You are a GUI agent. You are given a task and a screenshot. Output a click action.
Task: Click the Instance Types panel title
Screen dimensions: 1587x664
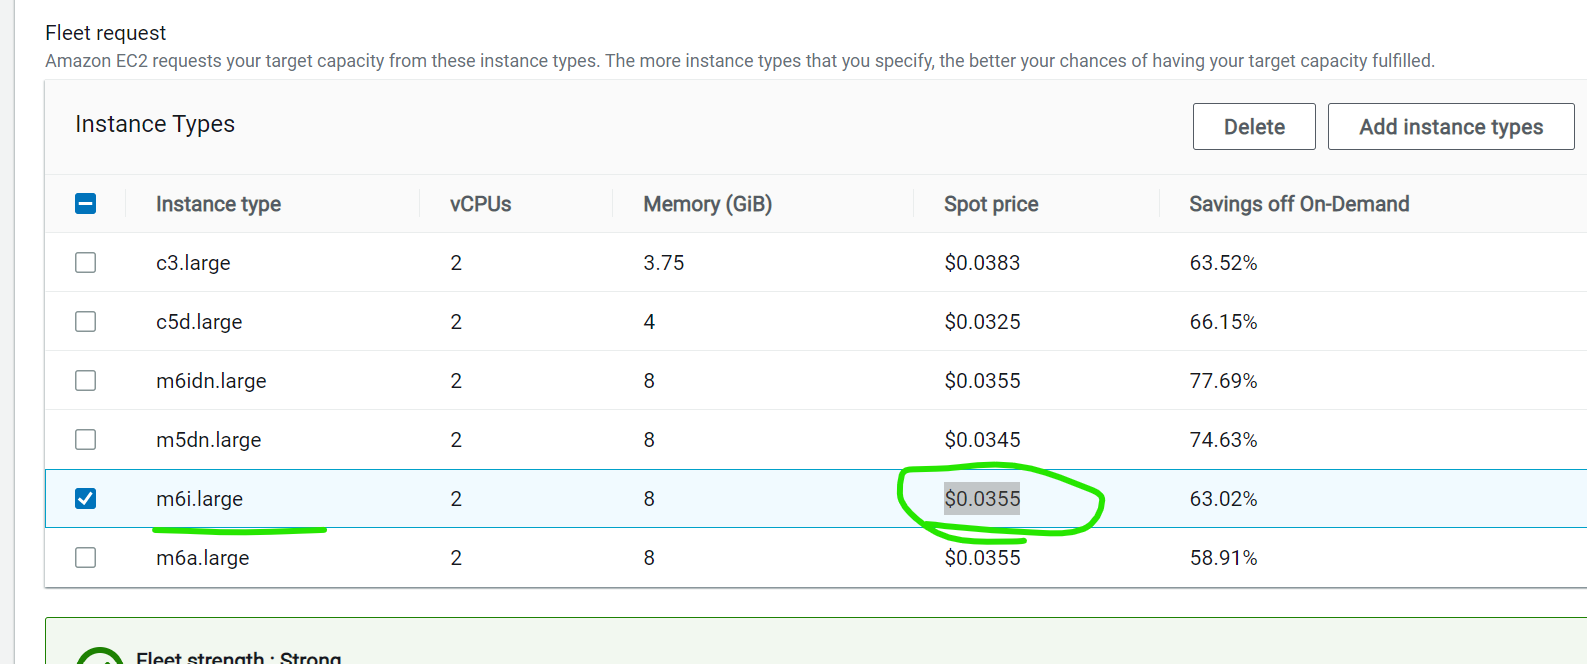point(155,124)
